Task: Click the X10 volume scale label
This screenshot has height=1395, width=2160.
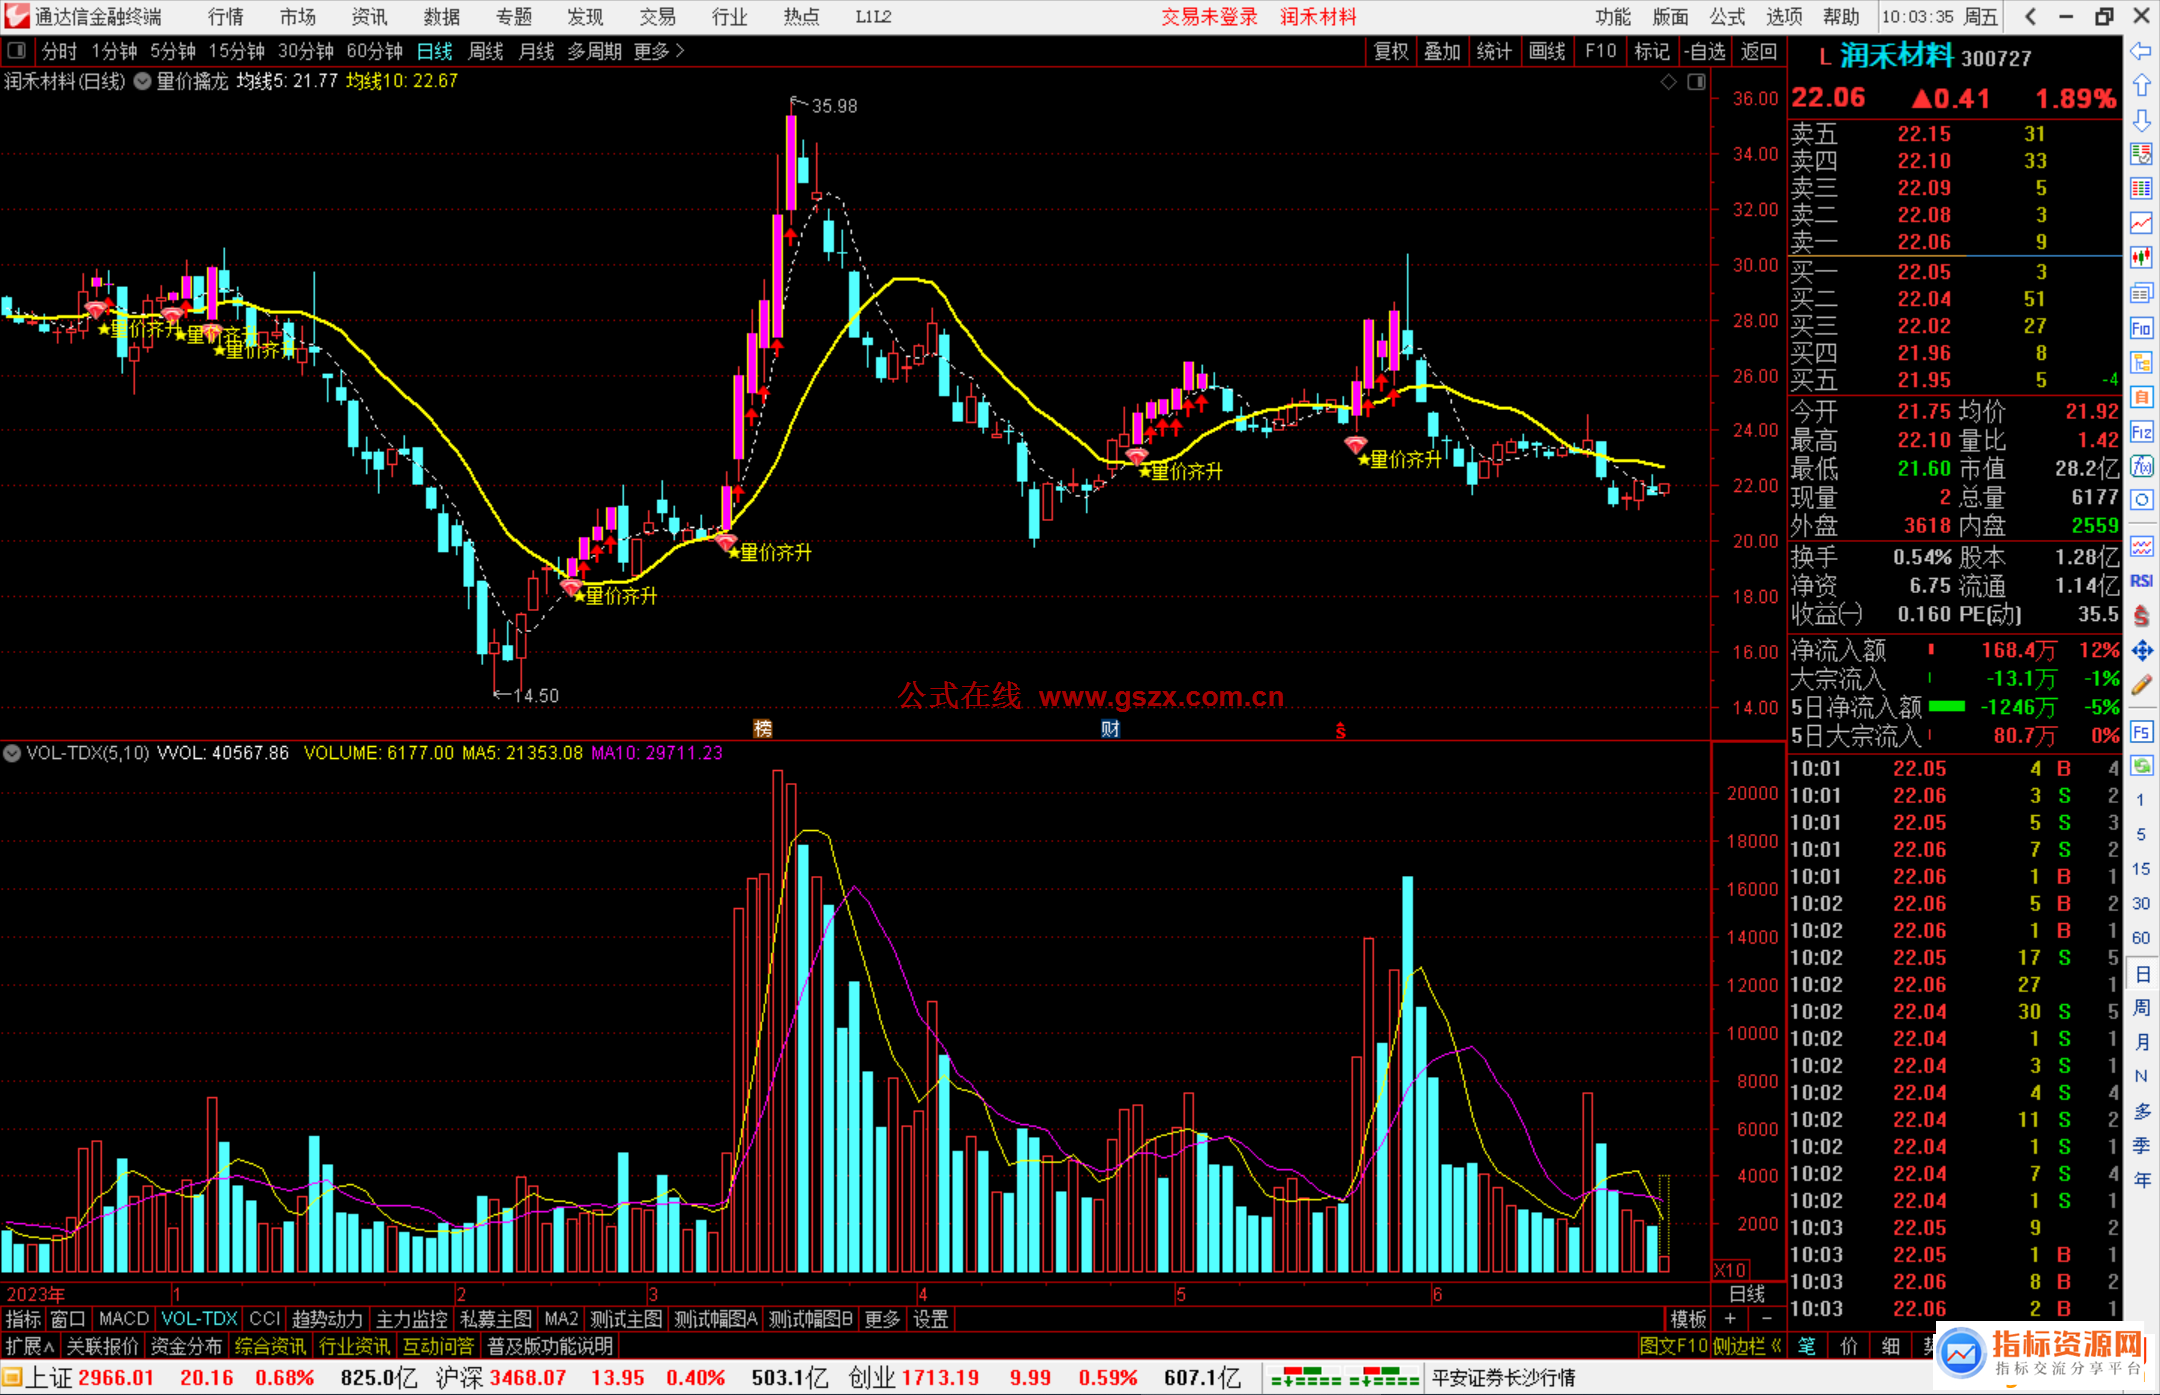Action: [x=1731, y=1270]
